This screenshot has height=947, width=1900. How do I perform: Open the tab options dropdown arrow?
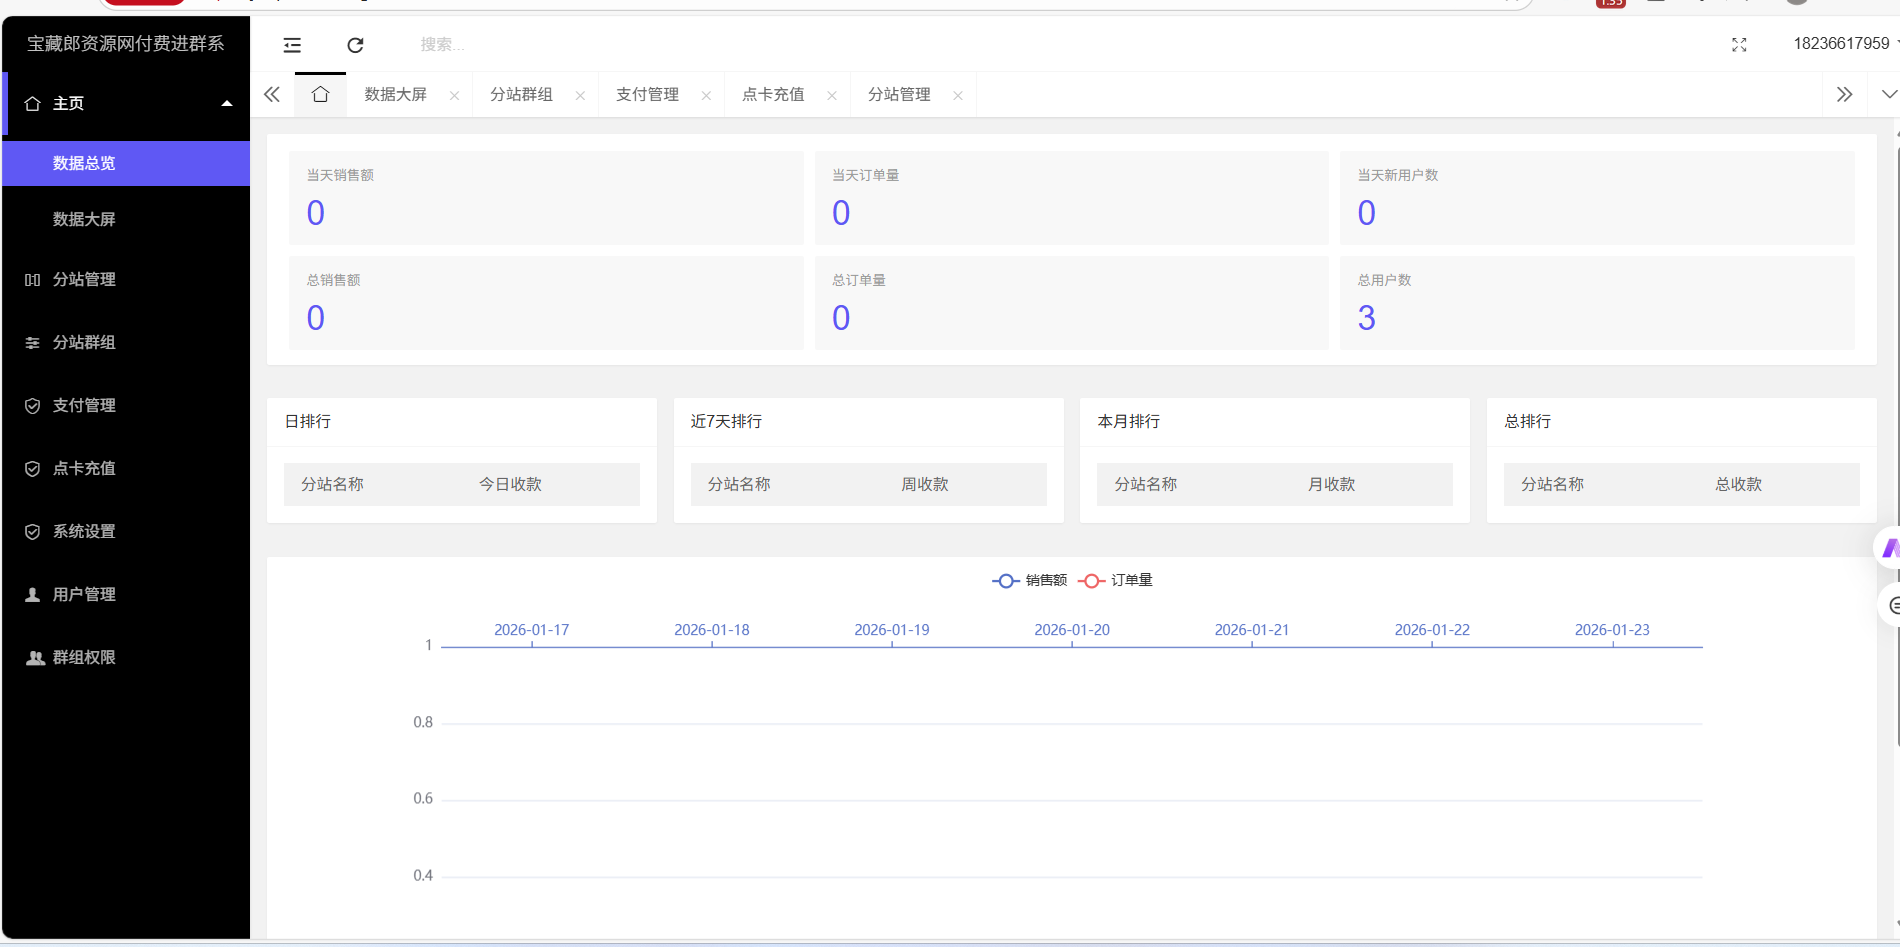click(x=1888, y=95)
